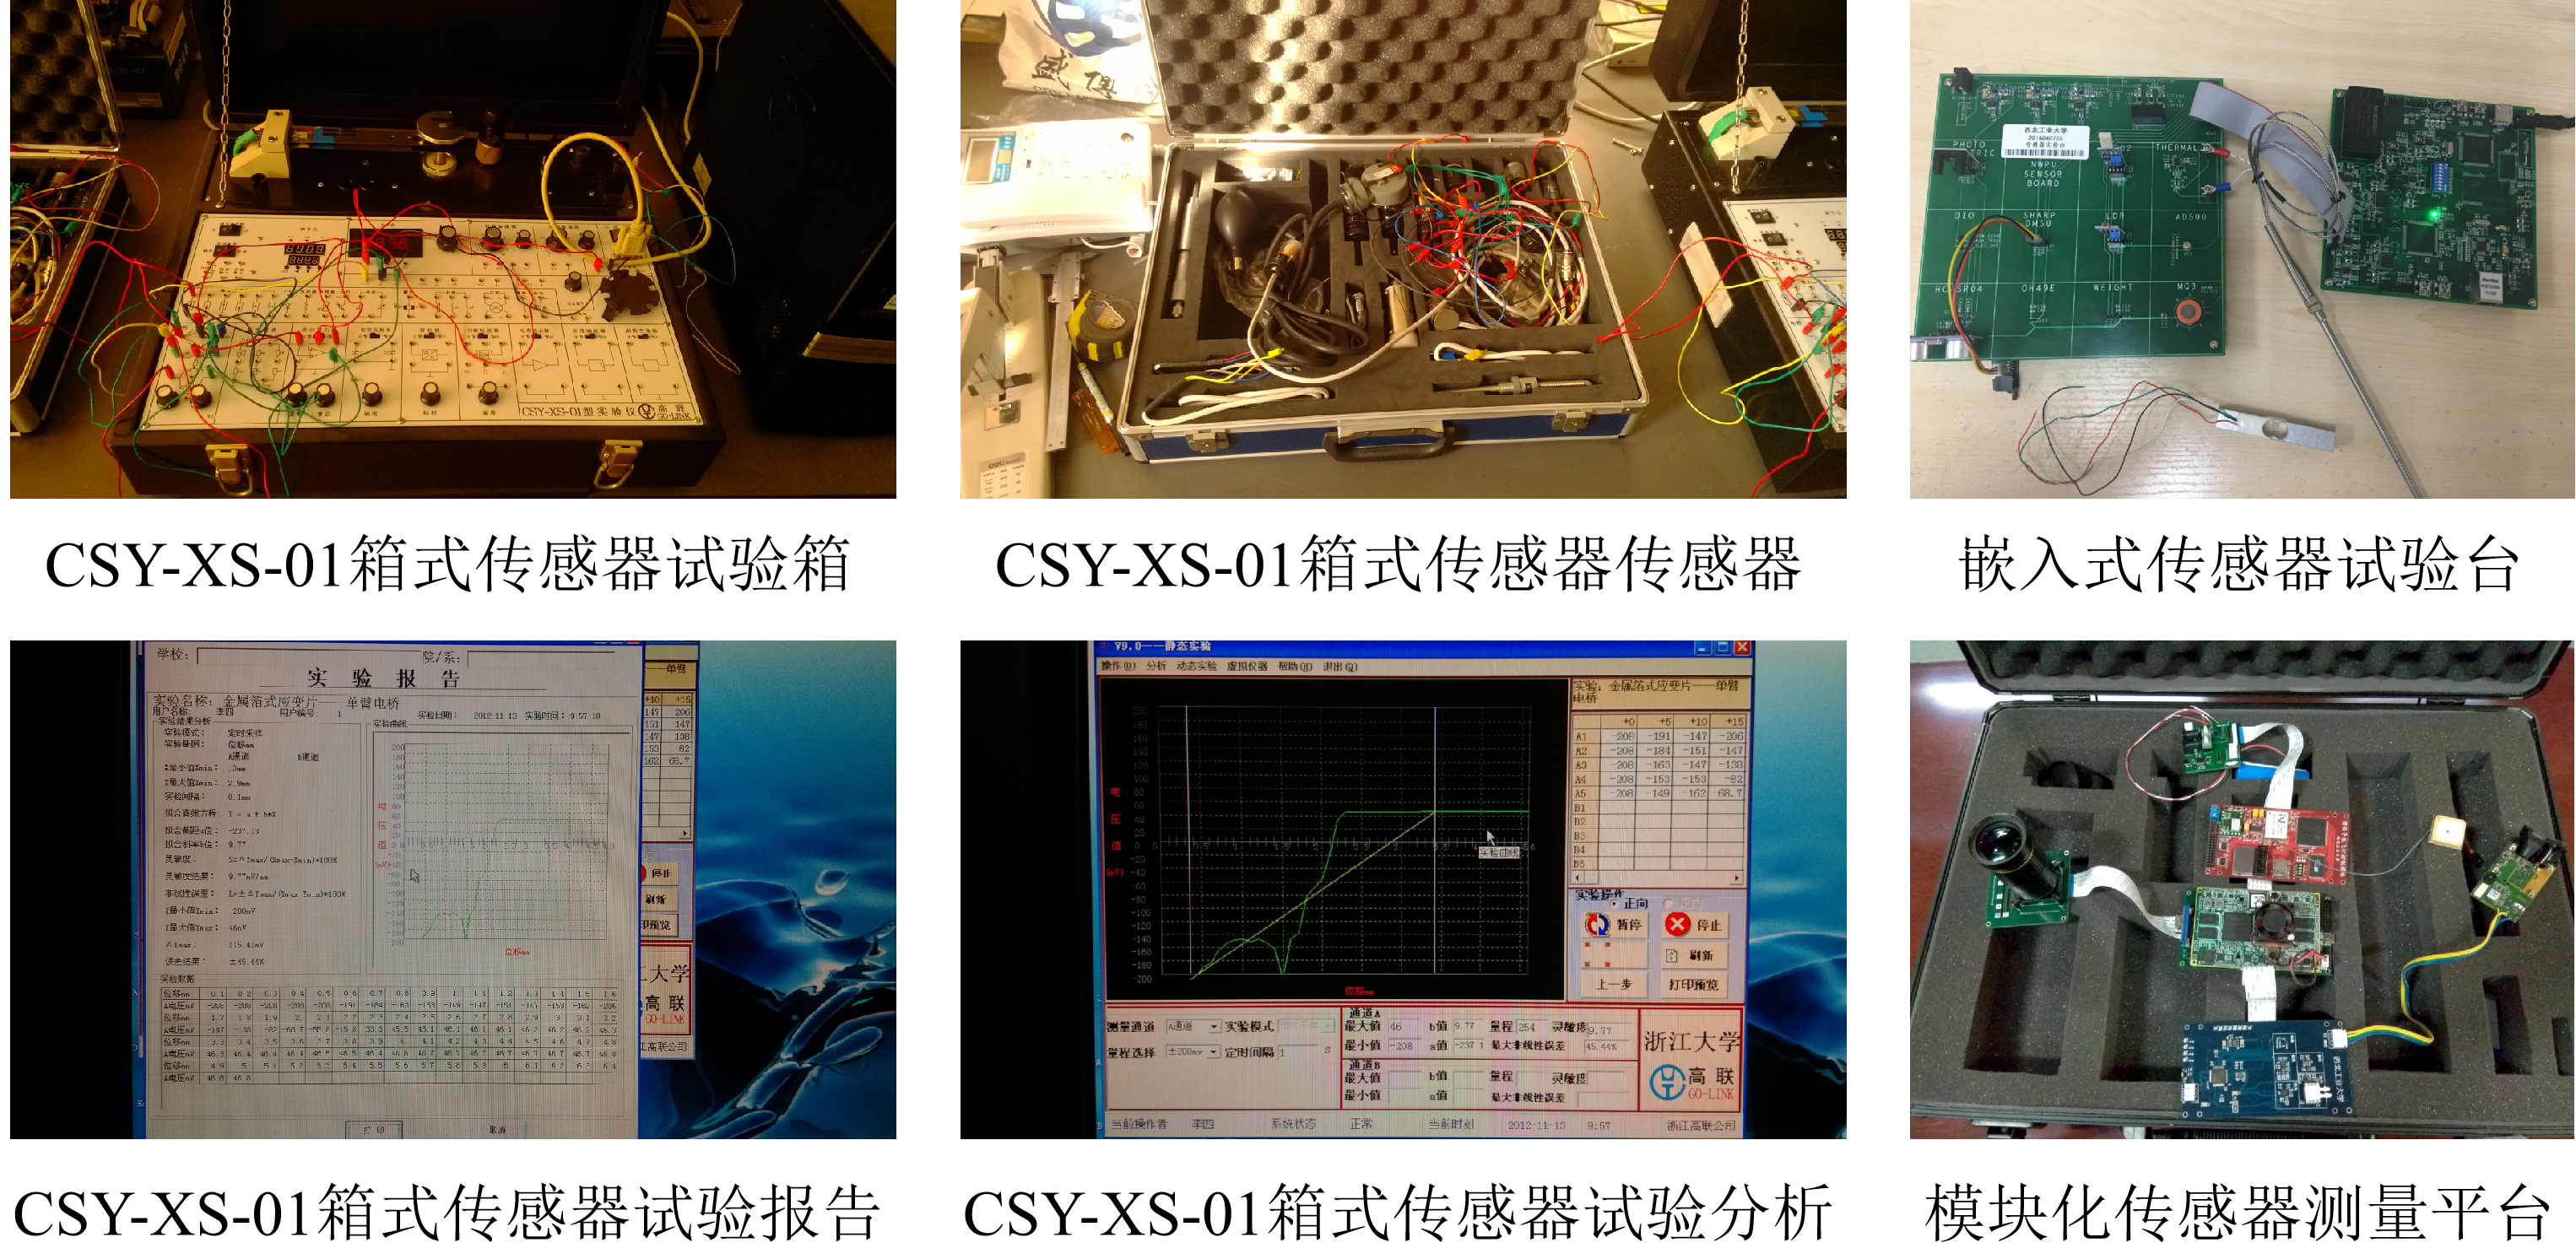Open the 操作(O) menu in static experiment window
The image size is (2576, 1259).
click(x=1118, y=666)
